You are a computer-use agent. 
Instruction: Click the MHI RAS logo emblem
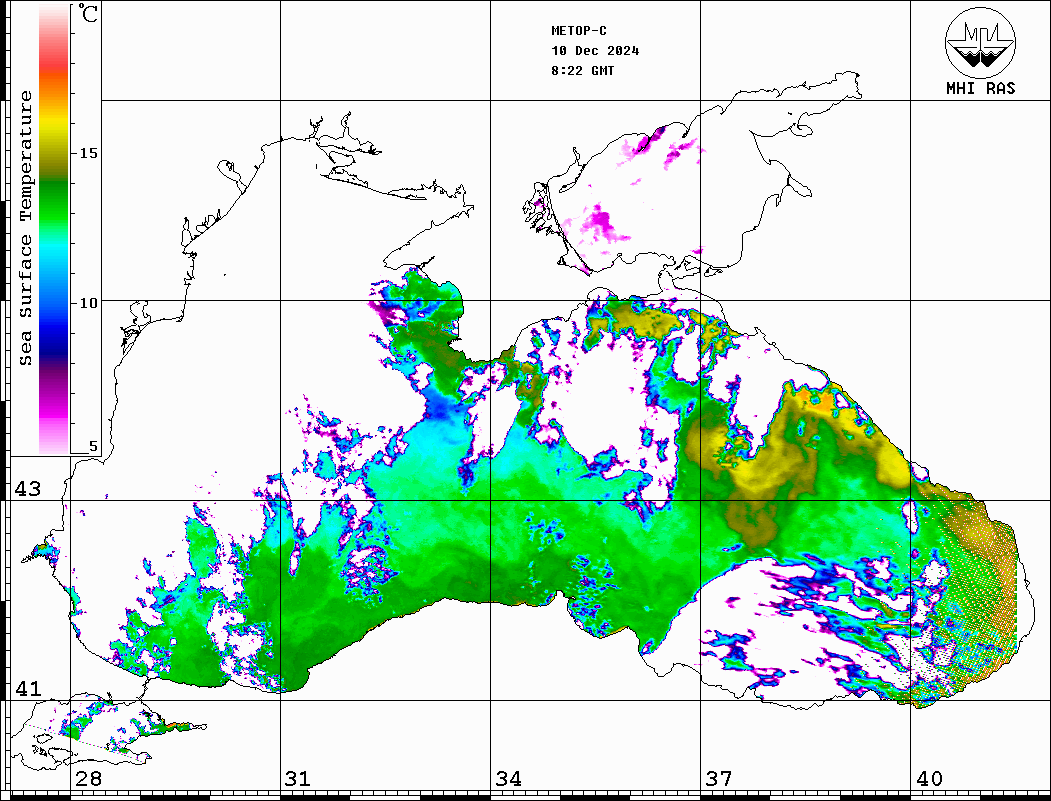[980, 42]
